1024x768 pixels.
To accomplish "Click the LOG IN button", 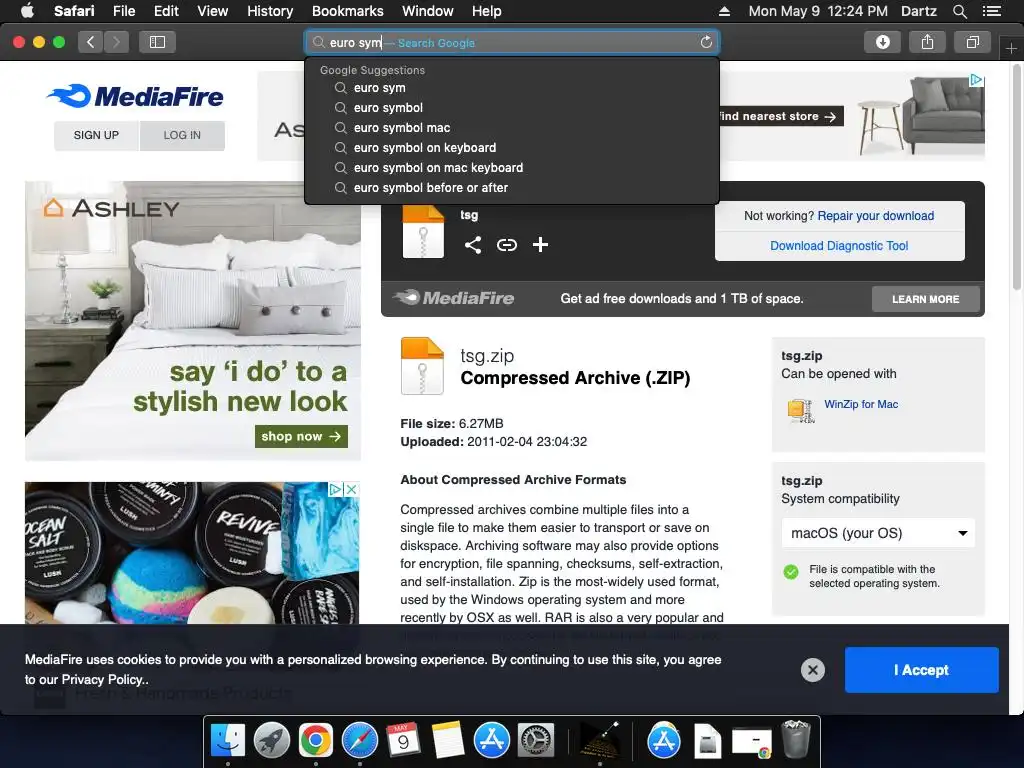I will 182,135.
